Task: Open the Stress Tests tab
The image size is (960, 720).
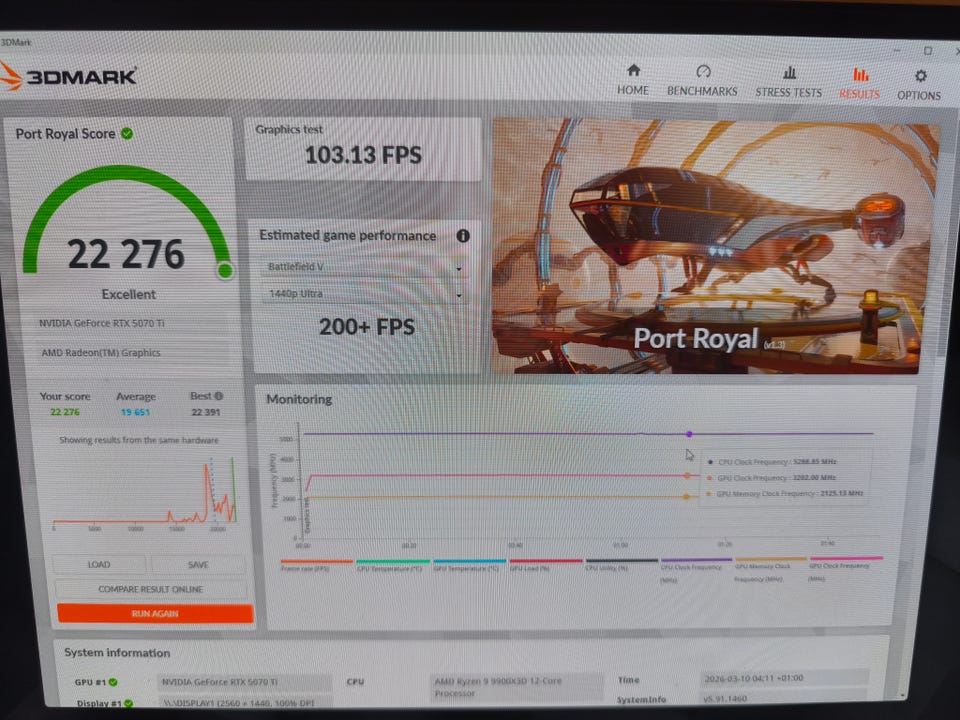Action: pyautogui.click(x=789, y=83)
